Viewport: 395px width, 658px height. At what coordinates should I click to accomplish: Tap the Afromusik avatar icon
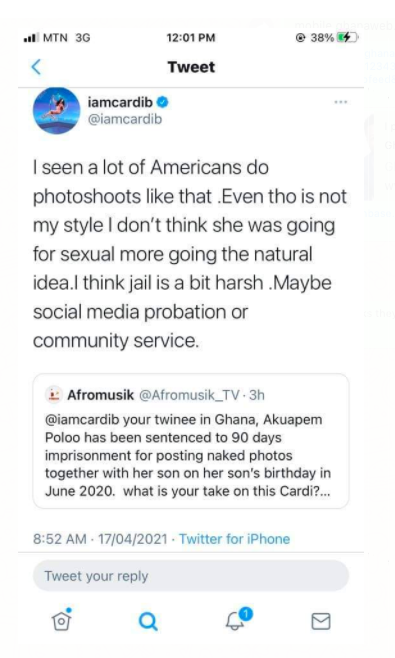53,395
